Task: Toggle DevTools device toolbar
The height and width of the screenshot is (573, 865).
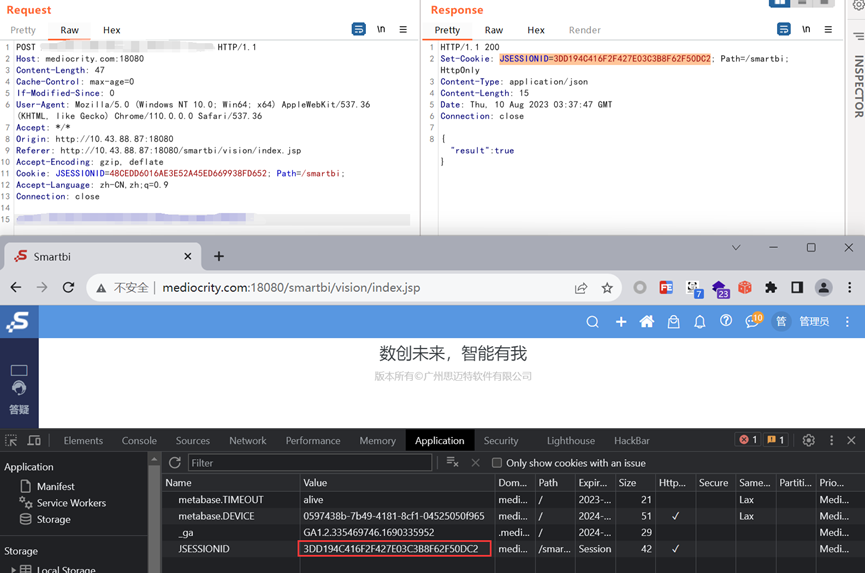Action: point(34,441)
